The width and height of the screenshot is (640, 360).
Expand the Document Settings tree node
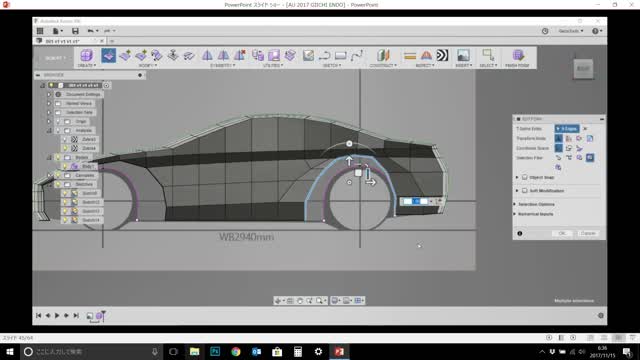click(49, 94)
